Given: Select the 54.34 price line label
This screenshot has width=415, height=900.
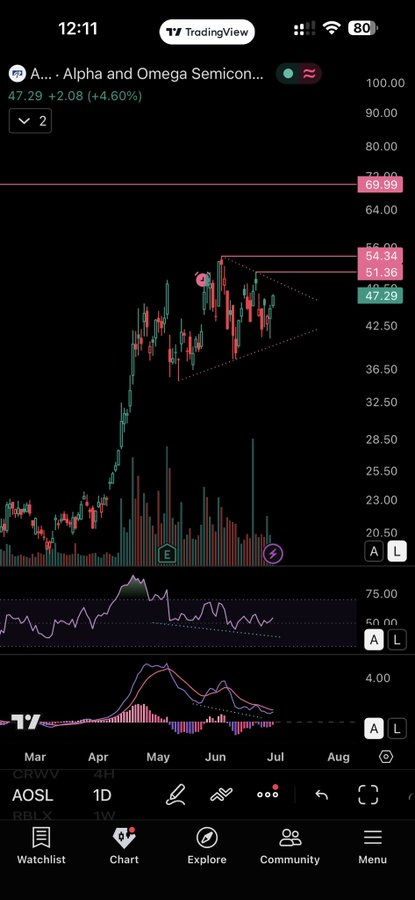Looking at the screenshot, I should (380, 256).
